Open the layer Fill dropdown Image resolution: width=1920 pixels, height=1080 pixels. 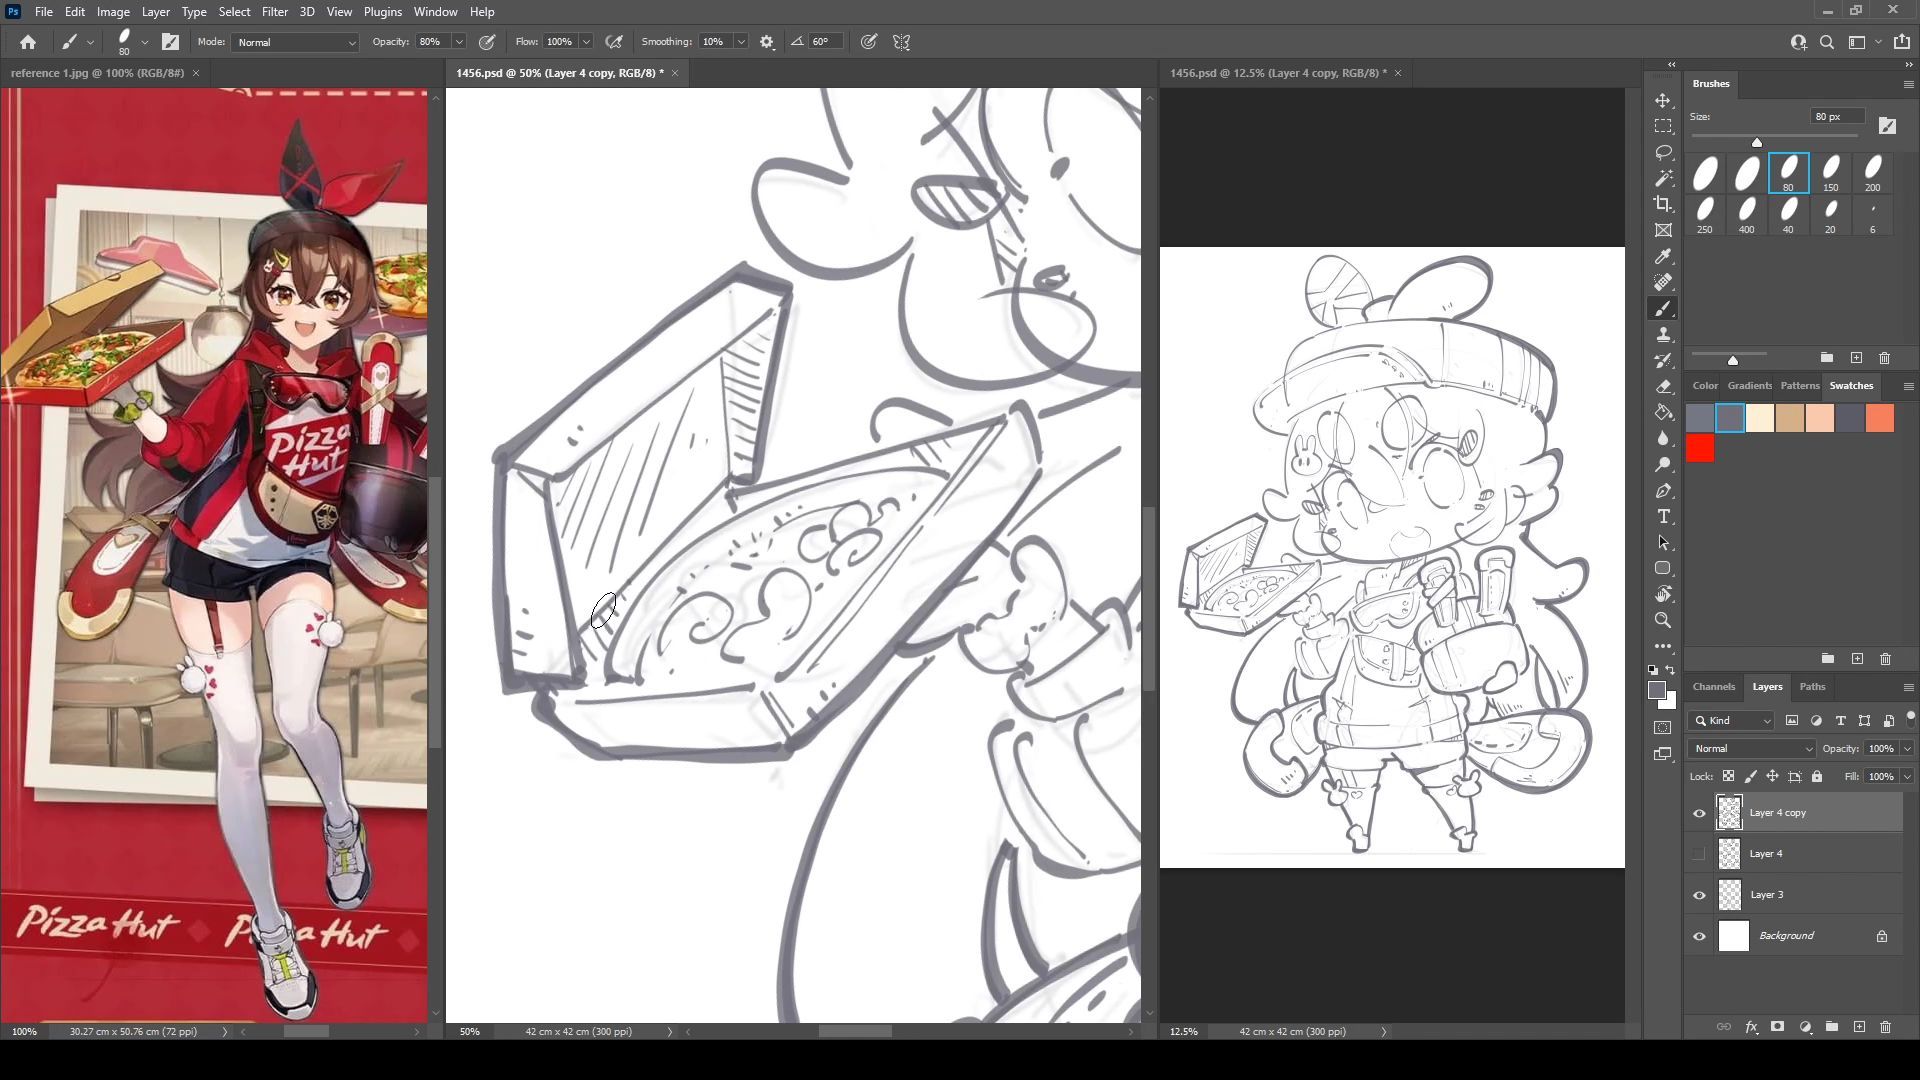(1907, 777)
